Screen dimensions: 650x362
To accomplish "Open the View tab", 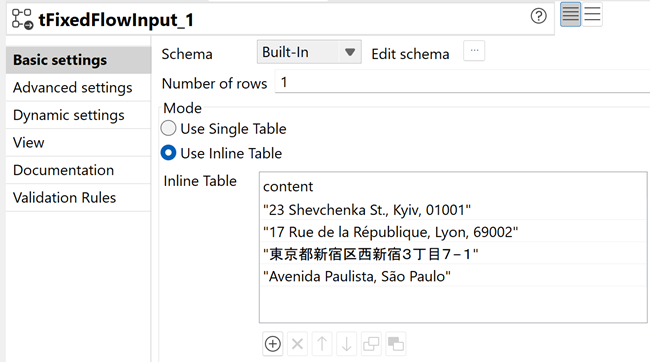I will point(78,143).
